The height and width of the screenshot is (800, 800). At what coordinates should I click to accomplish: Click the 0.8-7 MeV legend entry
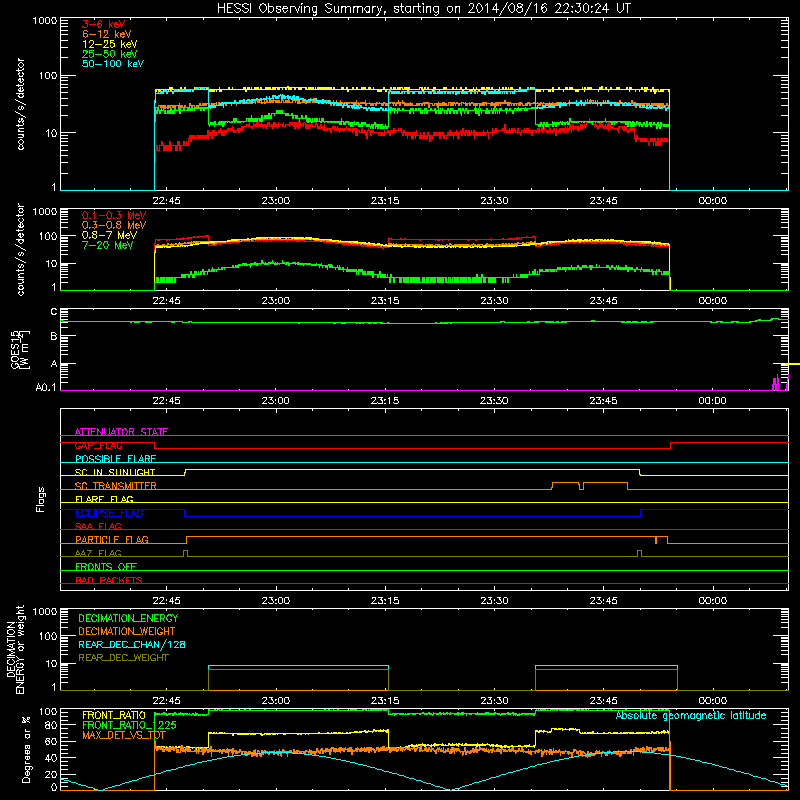point(109,235)
